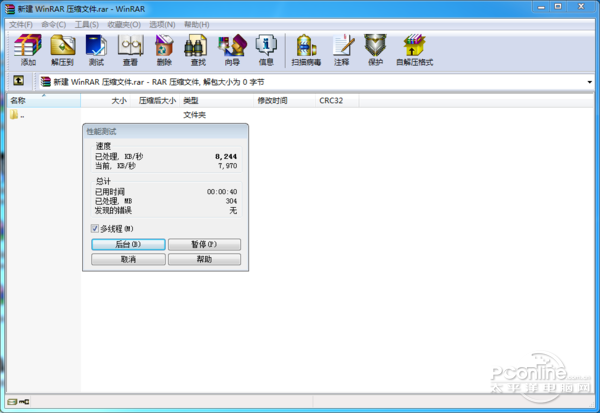The width and height of the screenshot is (600, 413).
Task: Click the 暂停(P) pause button
Action: coord(204,244)
